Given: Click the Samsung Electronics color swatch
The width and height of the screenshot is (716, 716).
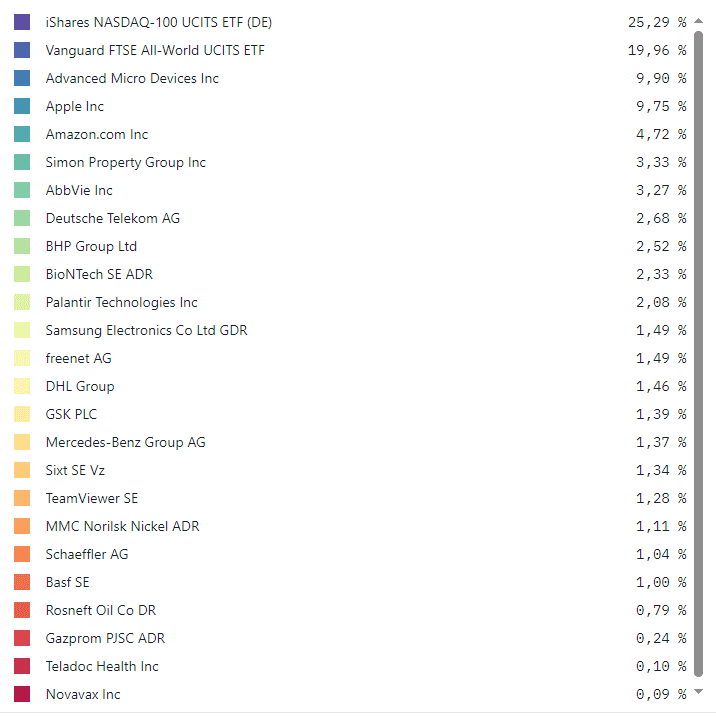Looking at the screenshot, I should (x=22, y=330).
